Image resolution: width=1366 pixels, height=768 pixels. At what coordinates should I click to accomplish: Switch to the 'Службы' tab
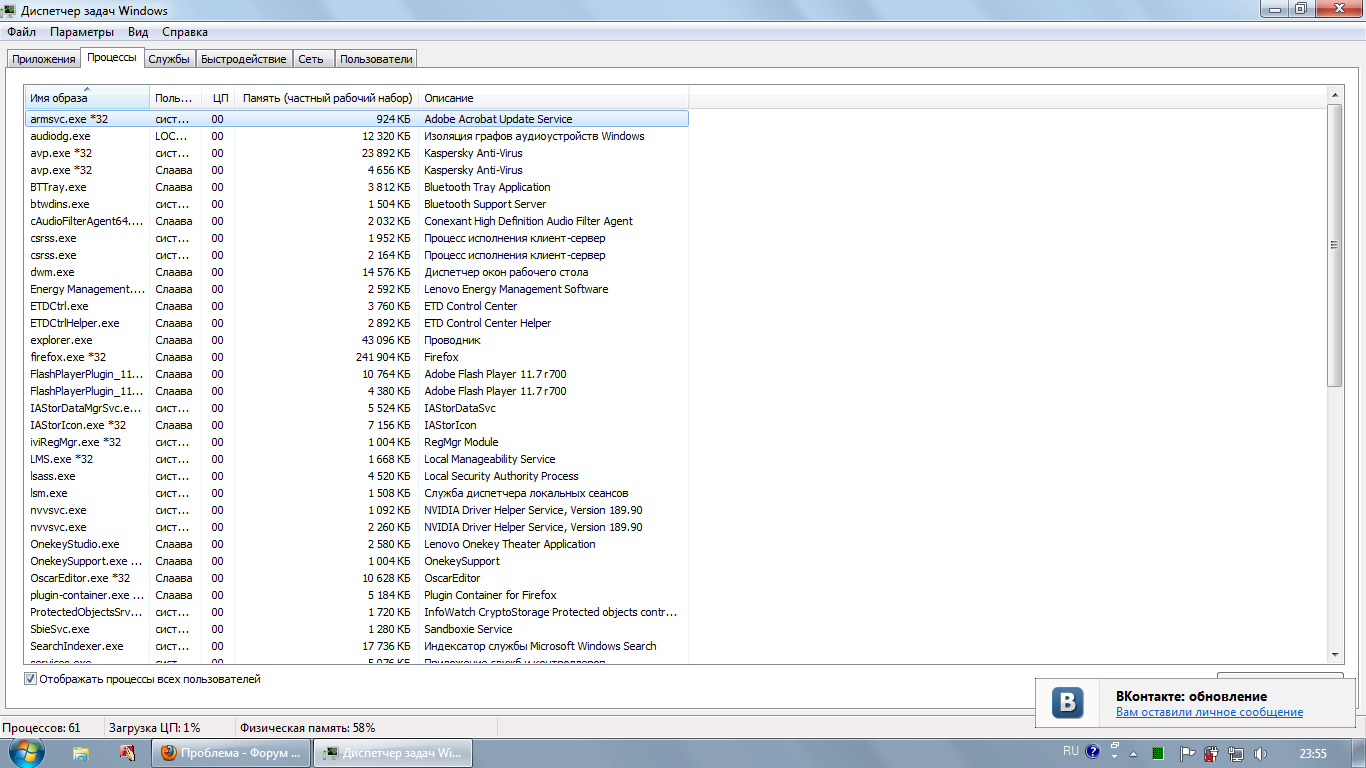(x=169, y=59)
